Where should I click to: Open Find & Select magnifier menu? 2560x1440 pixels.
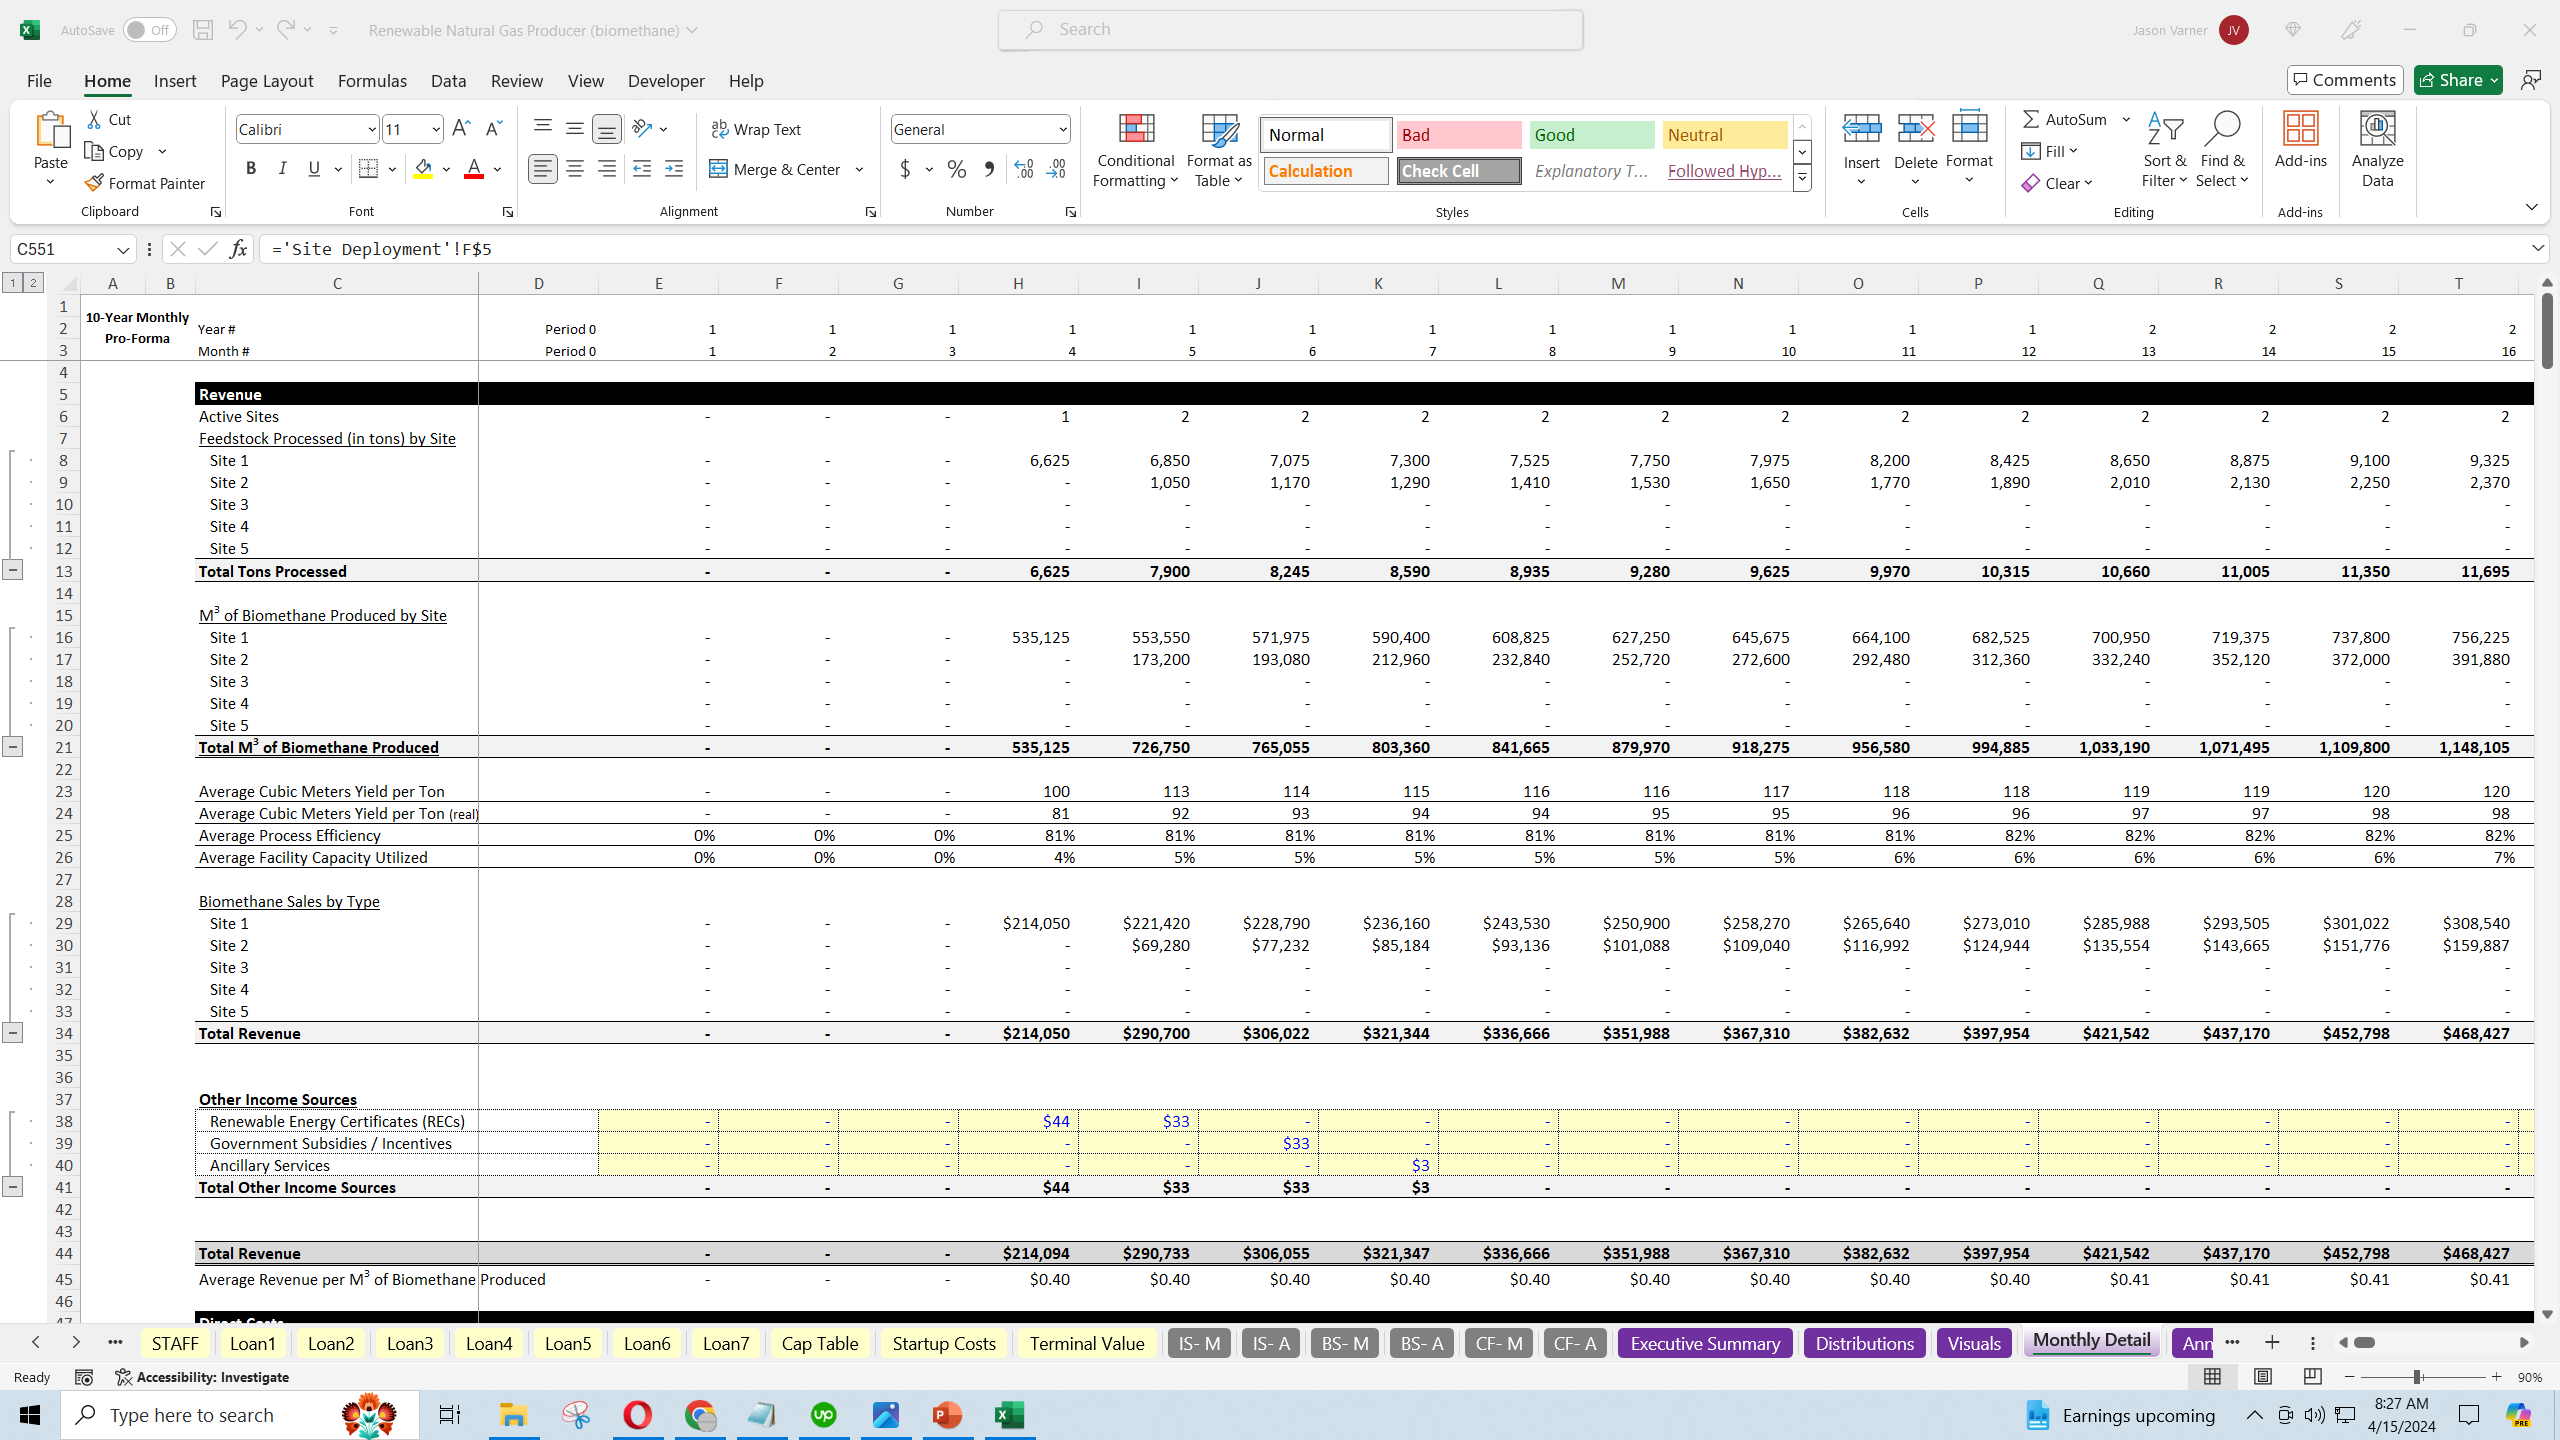[2222, 150]
